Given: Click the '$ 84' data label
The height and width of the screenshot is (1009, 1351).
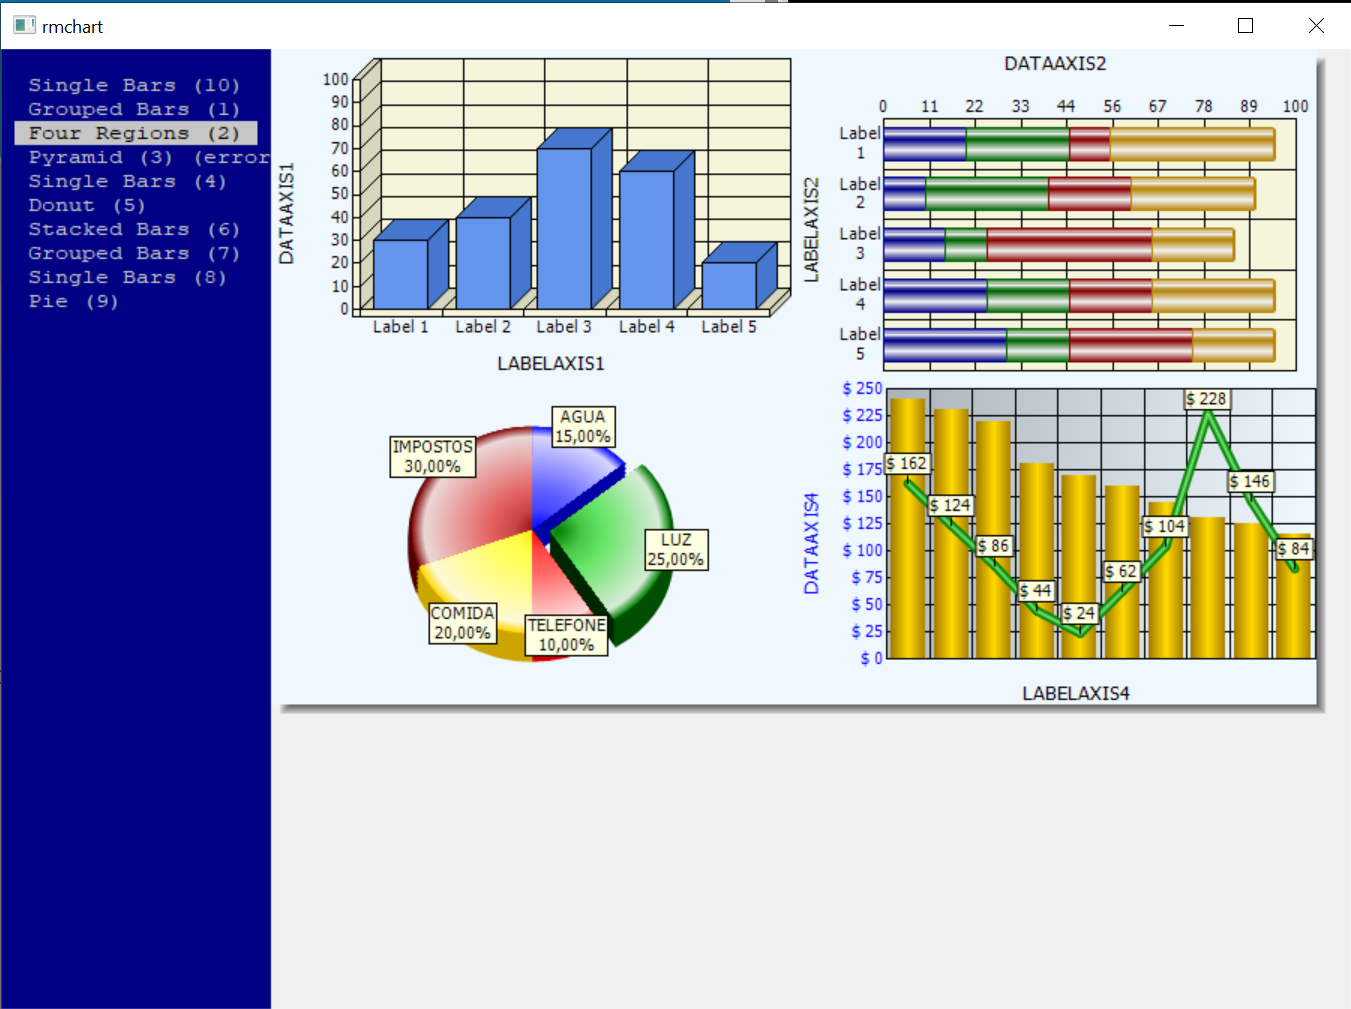Looking at the screenshot, I should click(x=1294, y=548).
